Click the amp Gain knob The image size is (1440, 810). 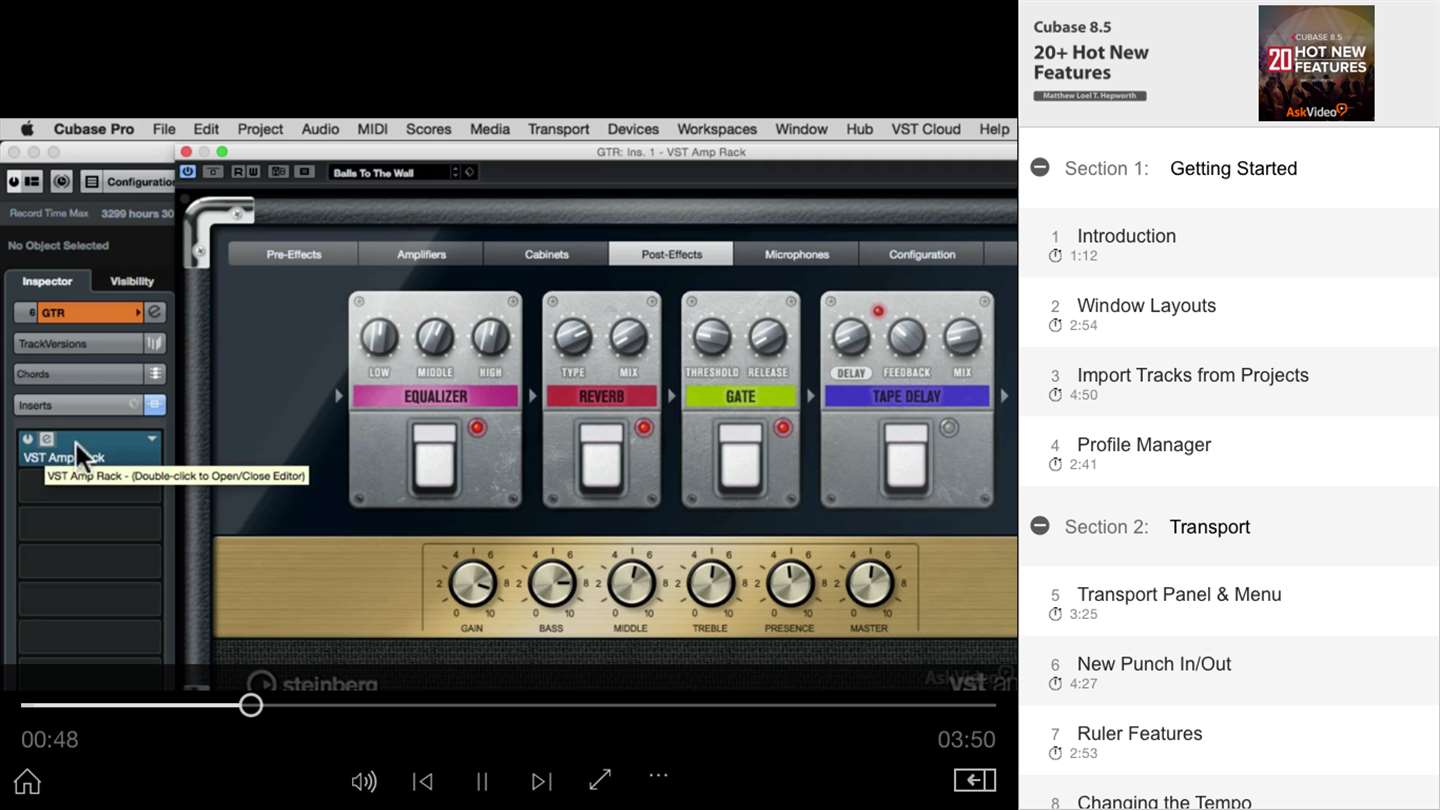[472, 584]
